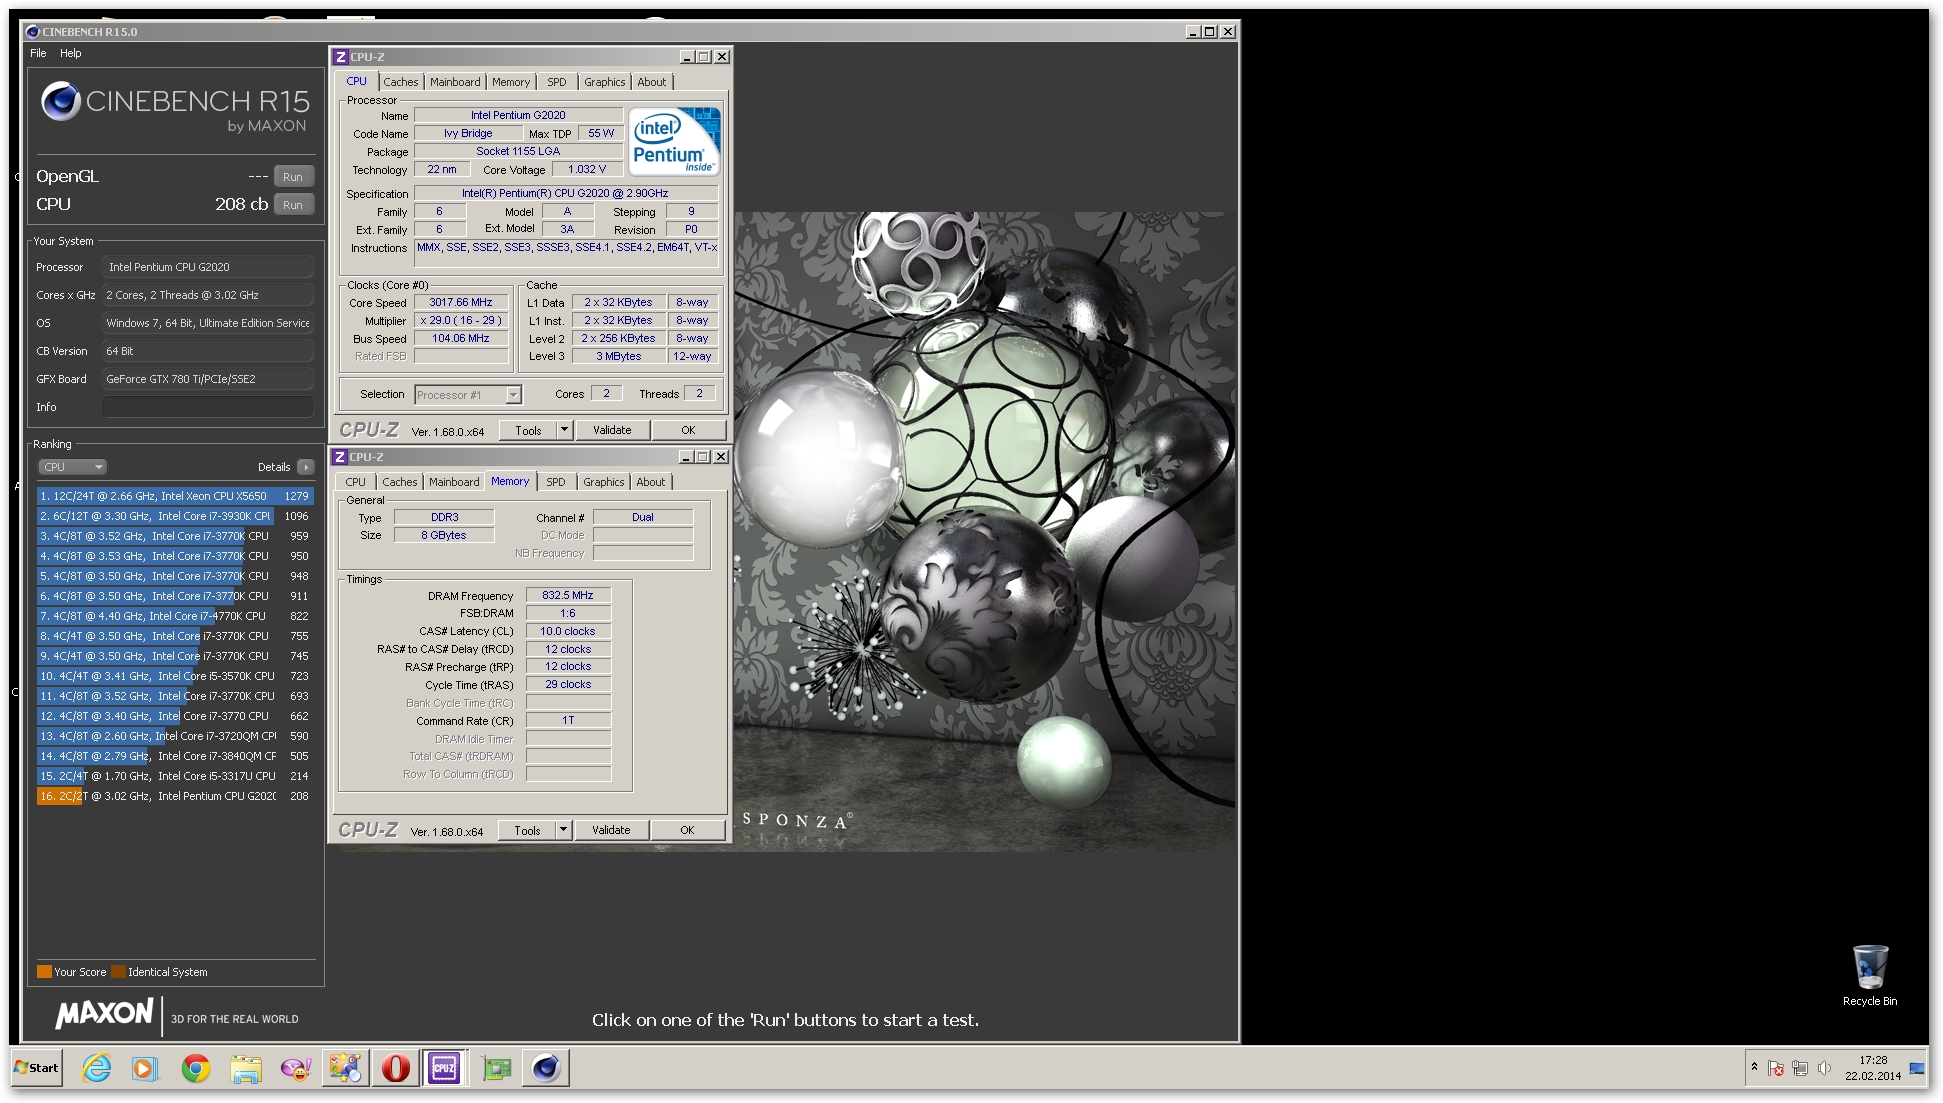Click Validate in upper CPU-Z window

pos(612,430)
